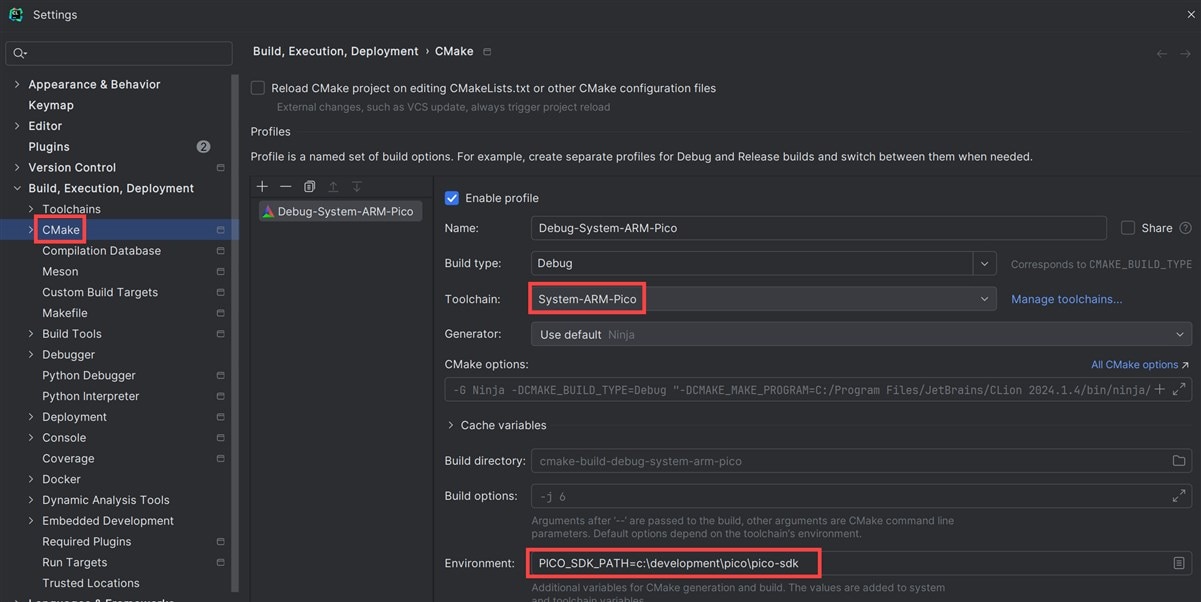Check the Share profile checkbox

coord(1128,228)
